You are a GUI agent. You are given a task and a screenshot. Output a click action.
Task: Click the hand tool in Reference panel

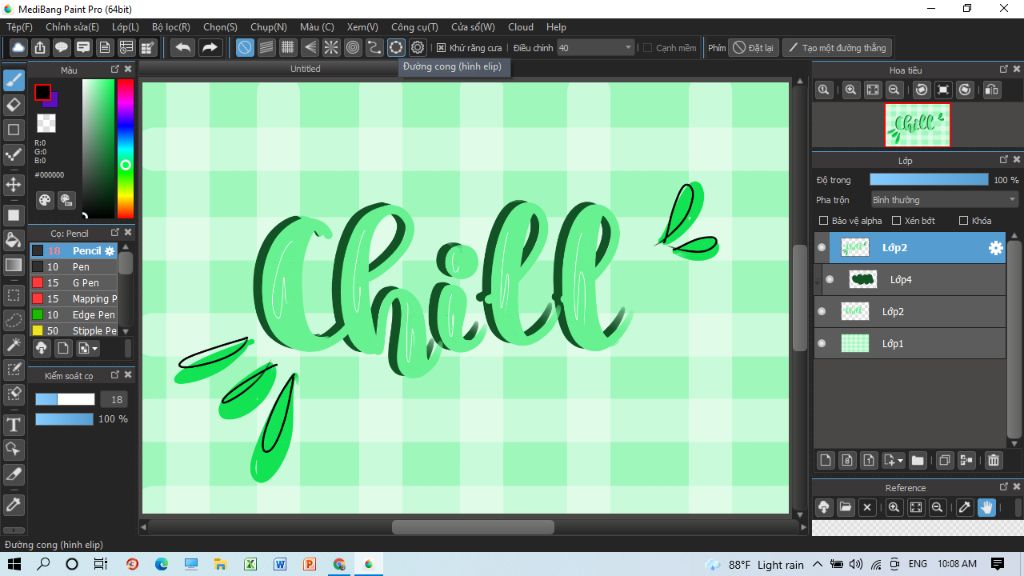[x=987, y=507]
